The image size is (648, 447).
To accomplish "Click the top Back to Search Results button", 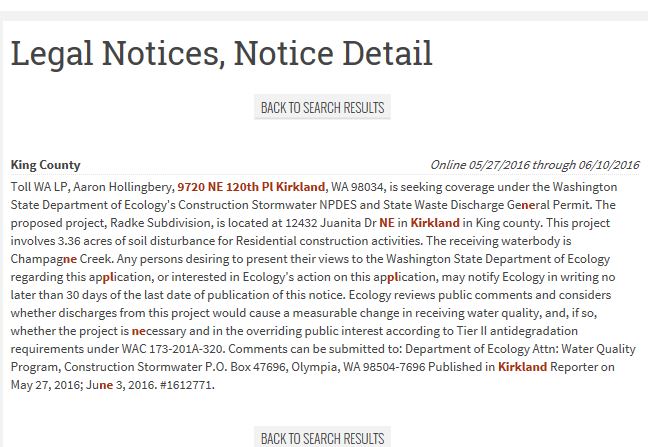I will 322,107.
